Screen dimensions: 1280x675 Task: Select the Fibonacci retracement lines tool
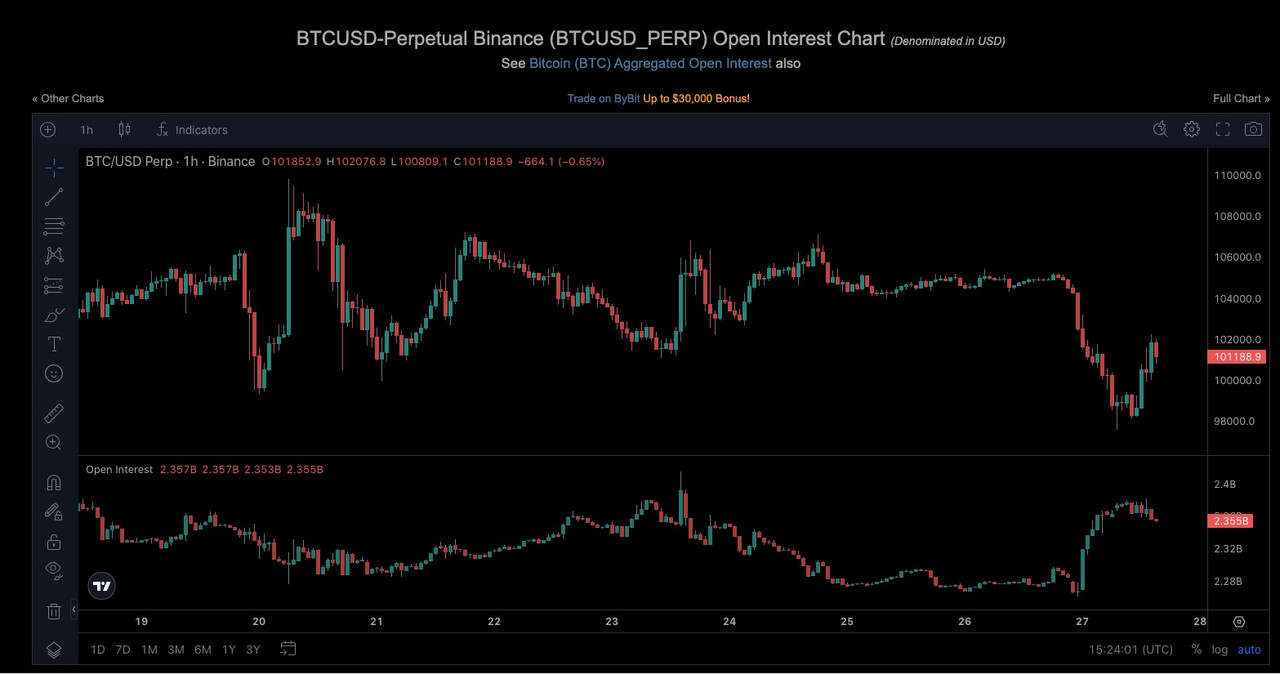[x=54, y=226]
